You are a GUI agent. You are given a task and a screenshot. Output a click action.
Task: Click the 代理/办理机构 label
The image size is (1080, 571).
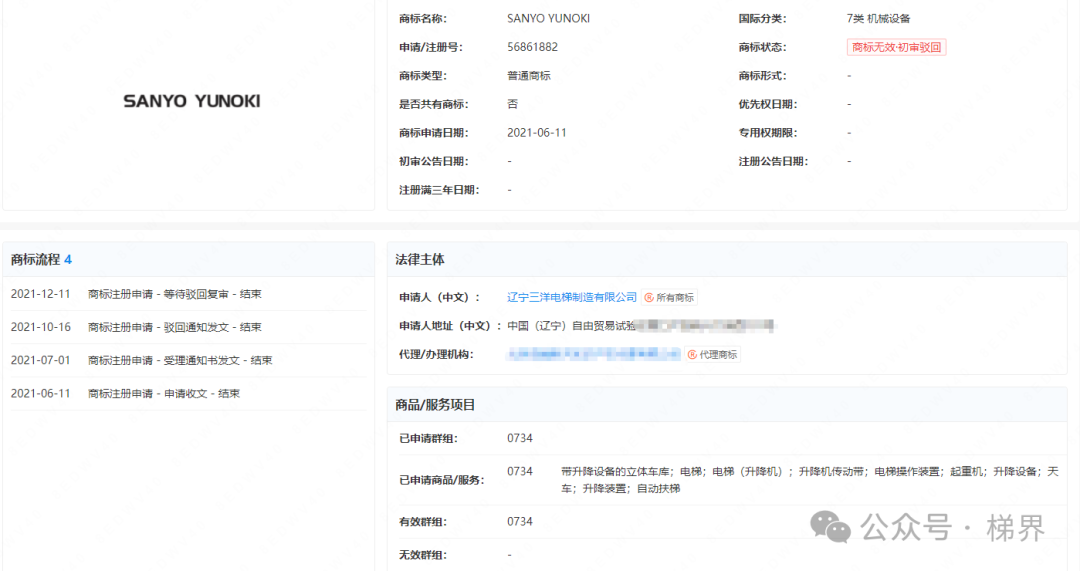[x=436, y=355]
